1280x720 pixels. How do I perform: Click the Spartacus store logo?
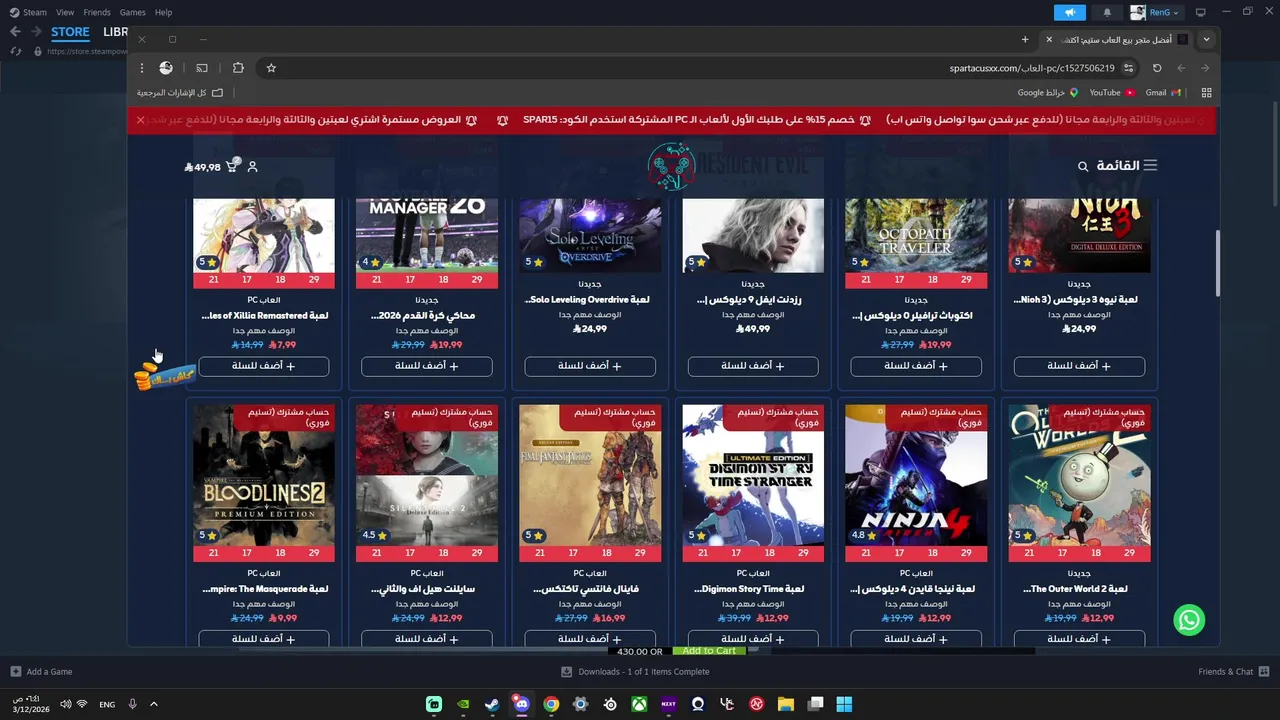[671, 166]
